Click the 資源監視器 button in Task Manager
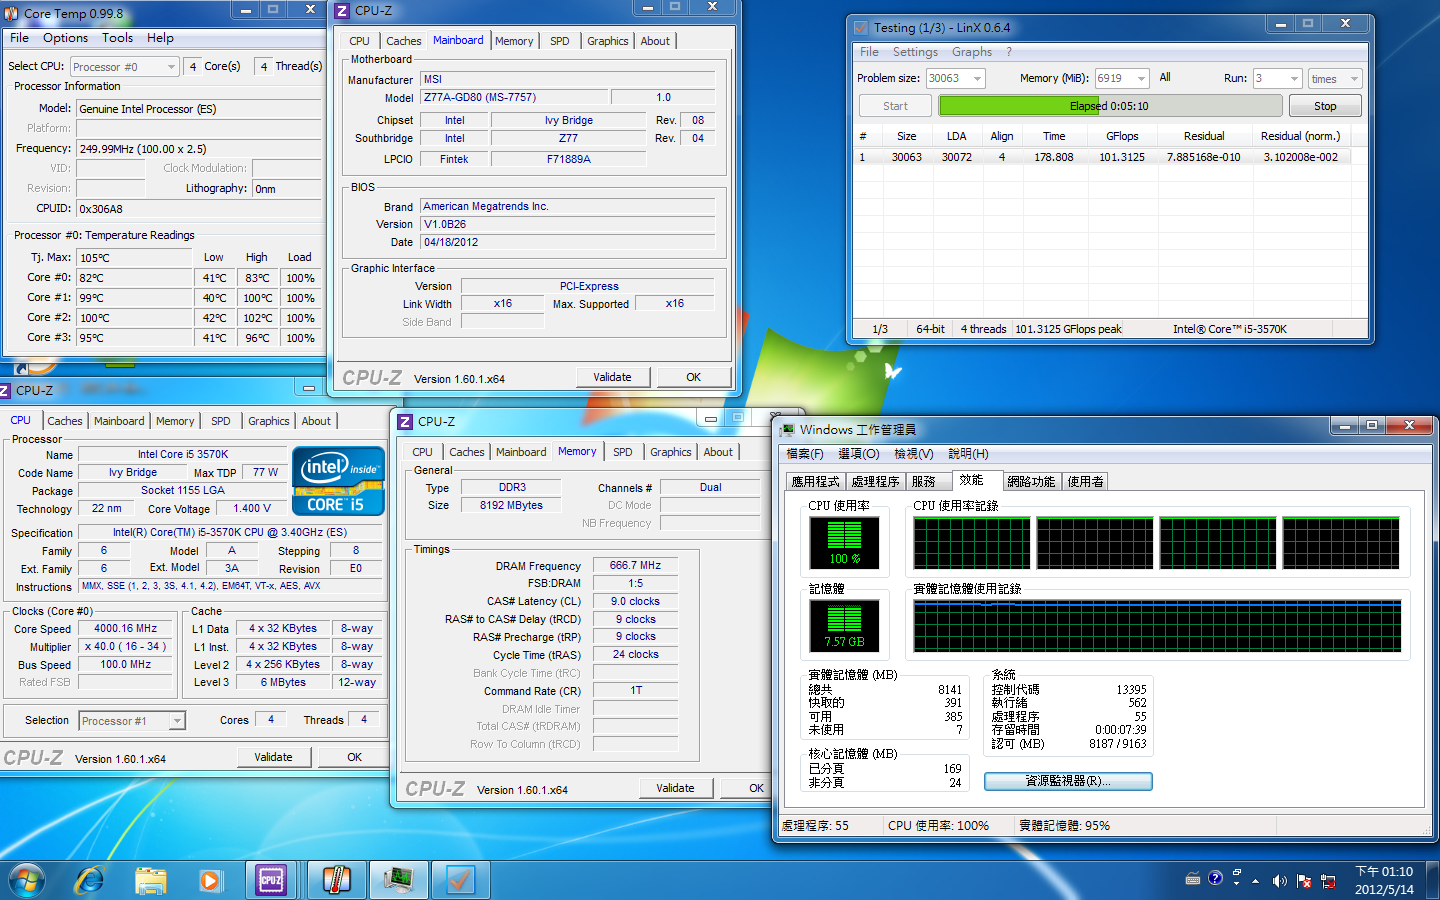Viewport: 1440px width, 900px height. pyautogui.click(x=1068, y=781)
